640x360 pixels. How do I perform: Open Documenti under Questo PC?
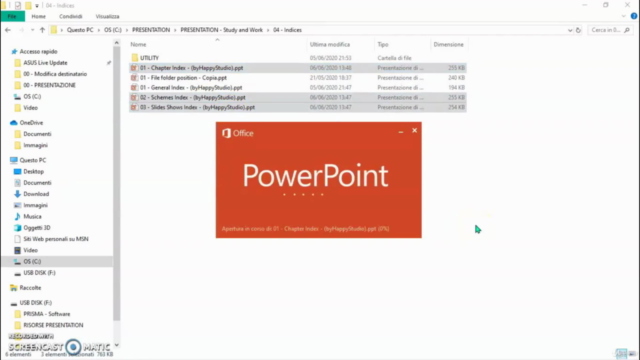(x=37, y=183)
